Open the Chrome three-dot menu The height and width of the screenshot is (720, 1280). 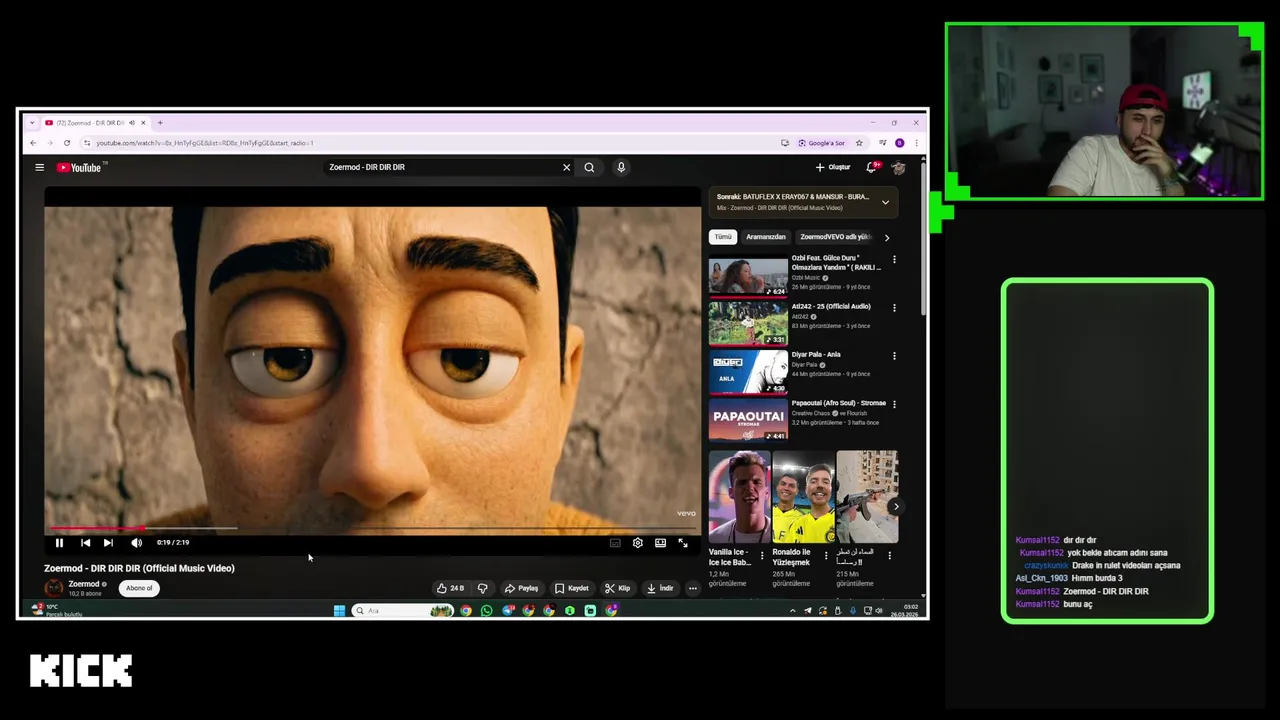pos(916,143)
